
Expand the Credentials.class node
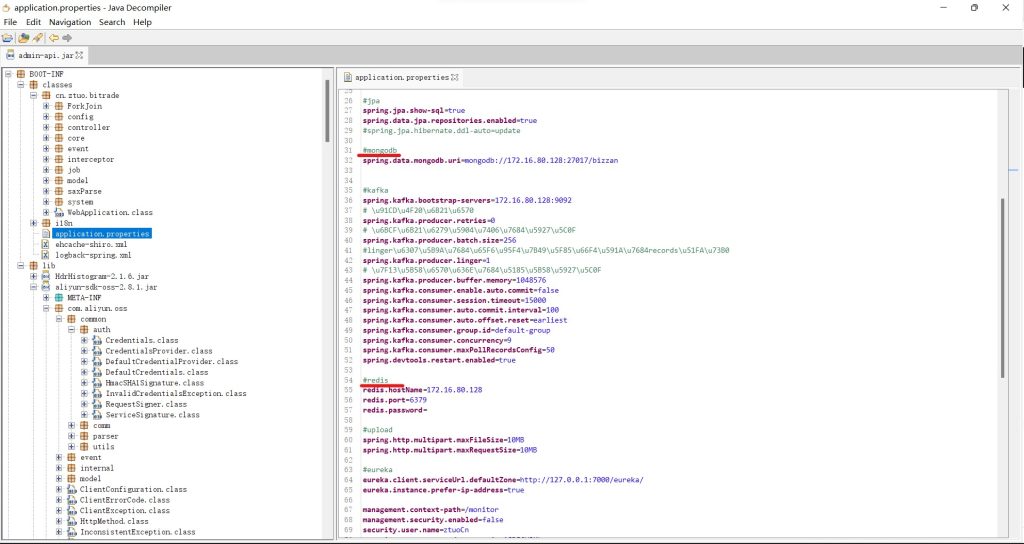85,340
